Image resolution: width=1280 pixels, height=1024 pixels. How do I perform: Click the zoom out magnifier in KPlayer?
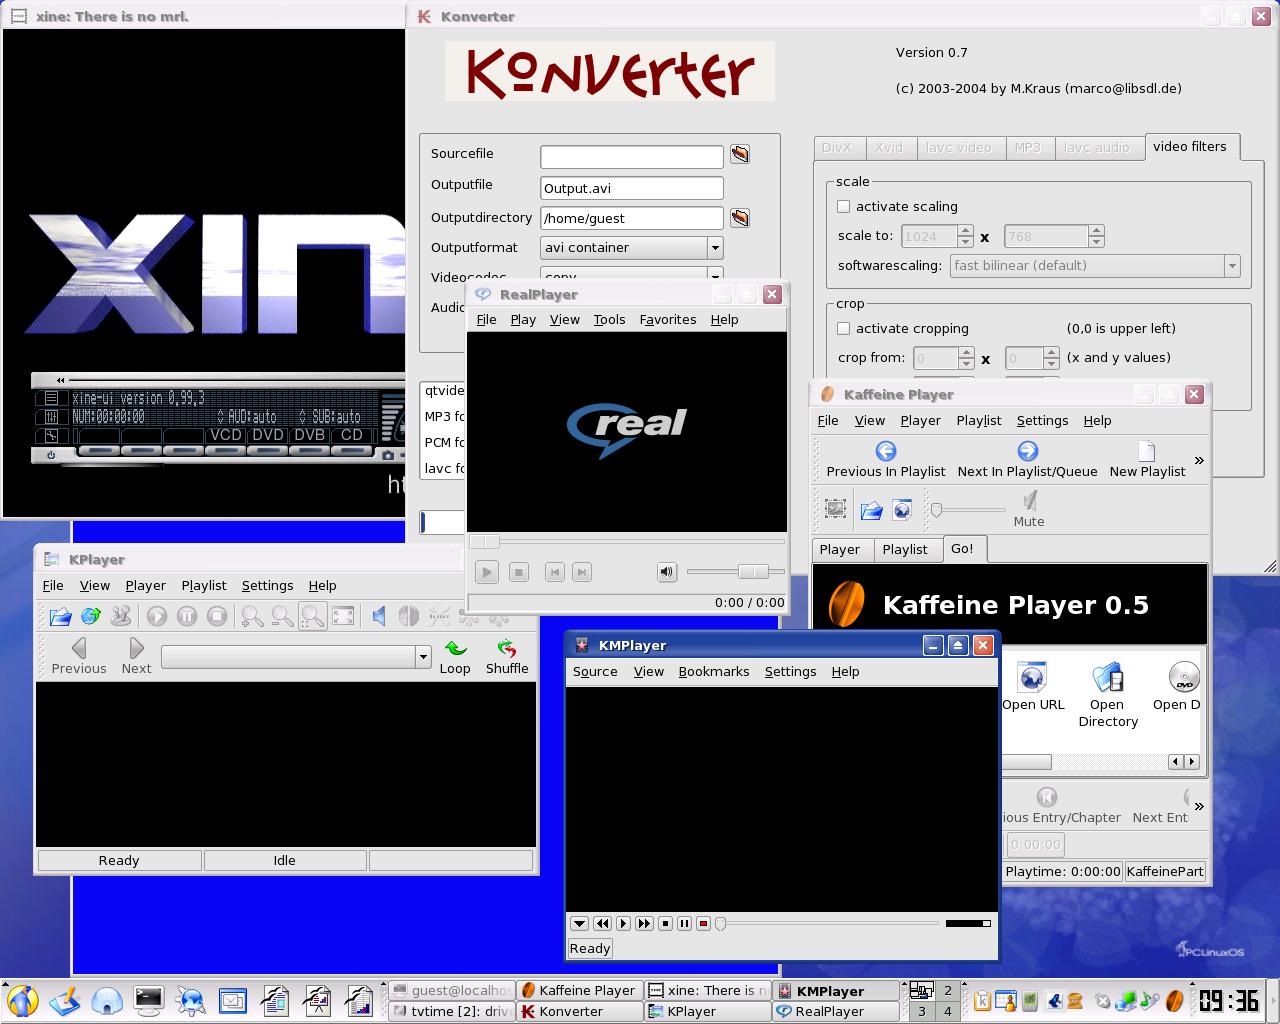point(282,616)
